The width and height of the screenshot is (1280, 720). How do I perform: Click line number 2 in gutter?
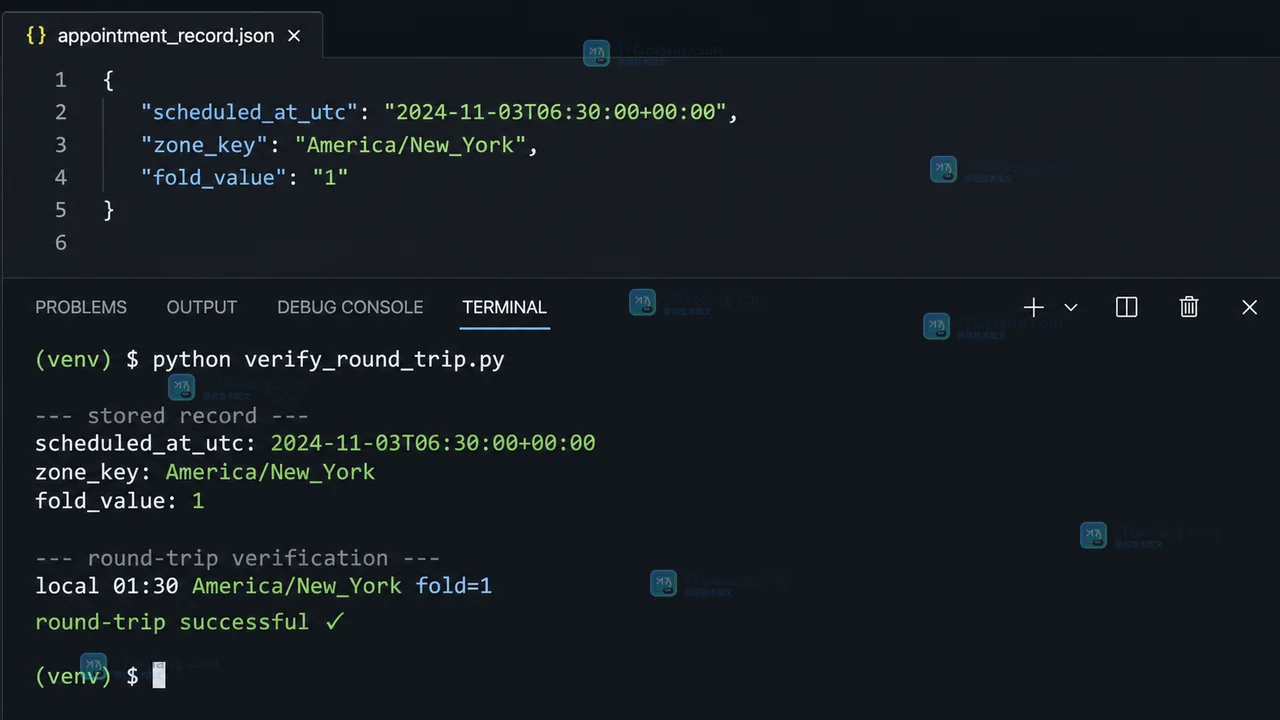click(61, 112)
